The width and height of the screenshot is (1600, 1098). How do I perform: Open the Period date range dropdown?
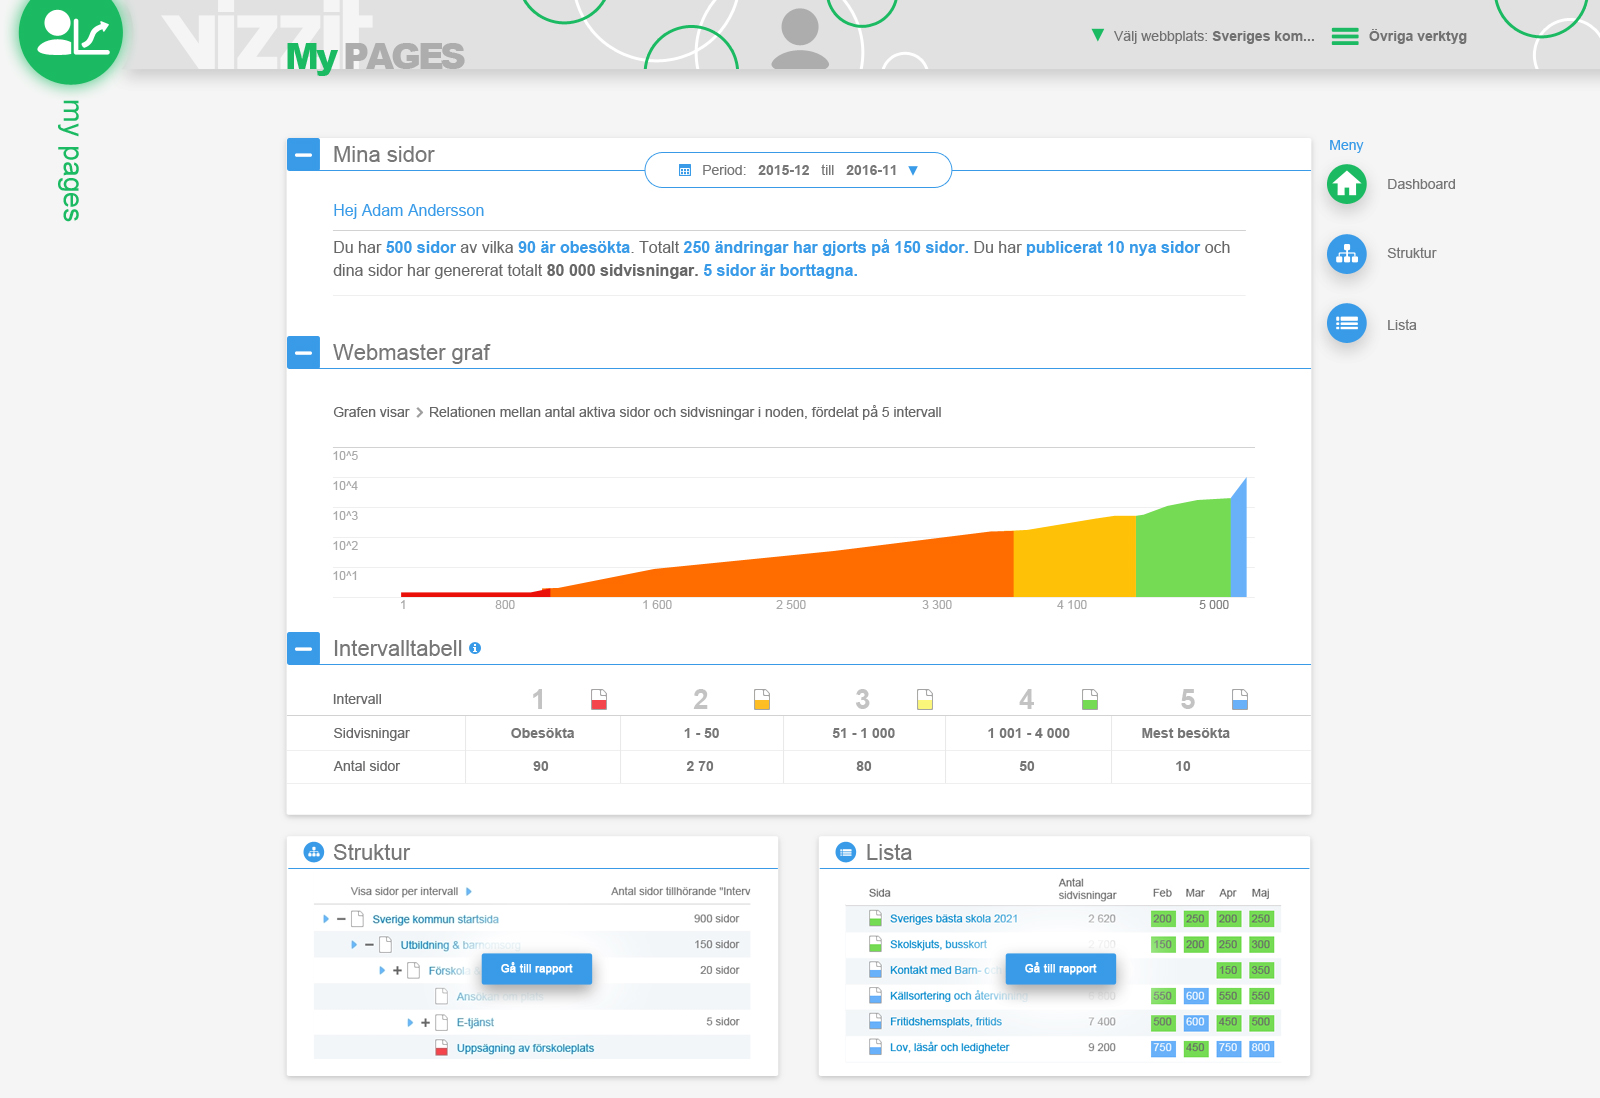[798, 170]
